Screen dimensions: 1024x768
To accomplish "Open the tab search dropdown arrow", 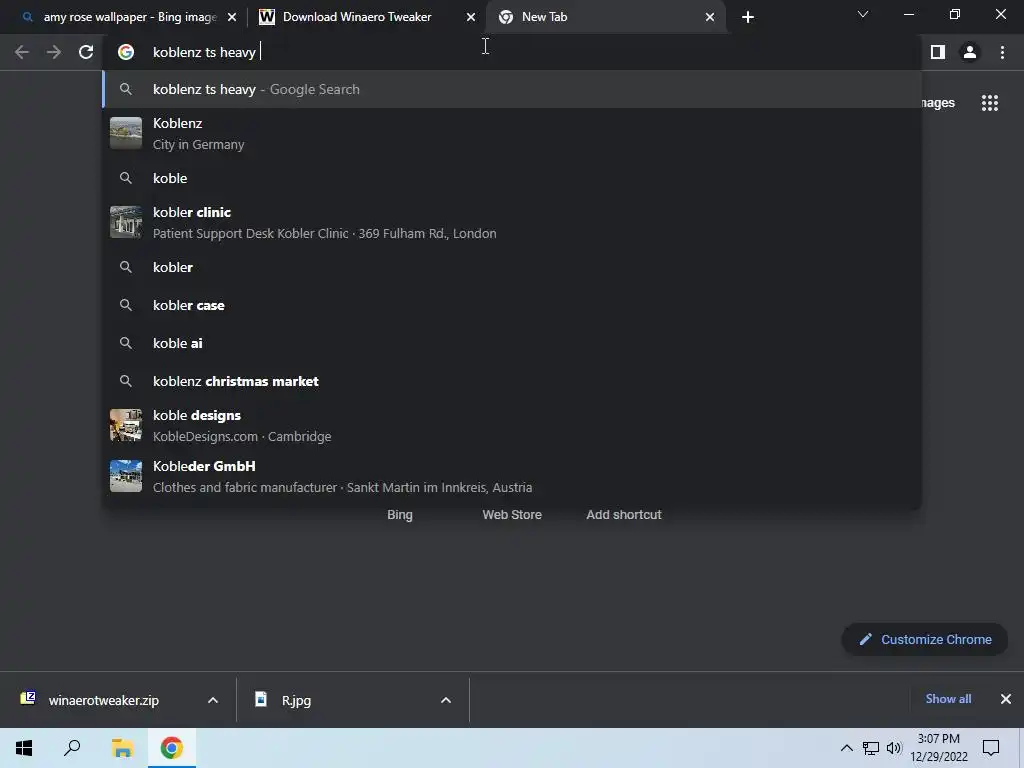I will (x=863, y=14).
